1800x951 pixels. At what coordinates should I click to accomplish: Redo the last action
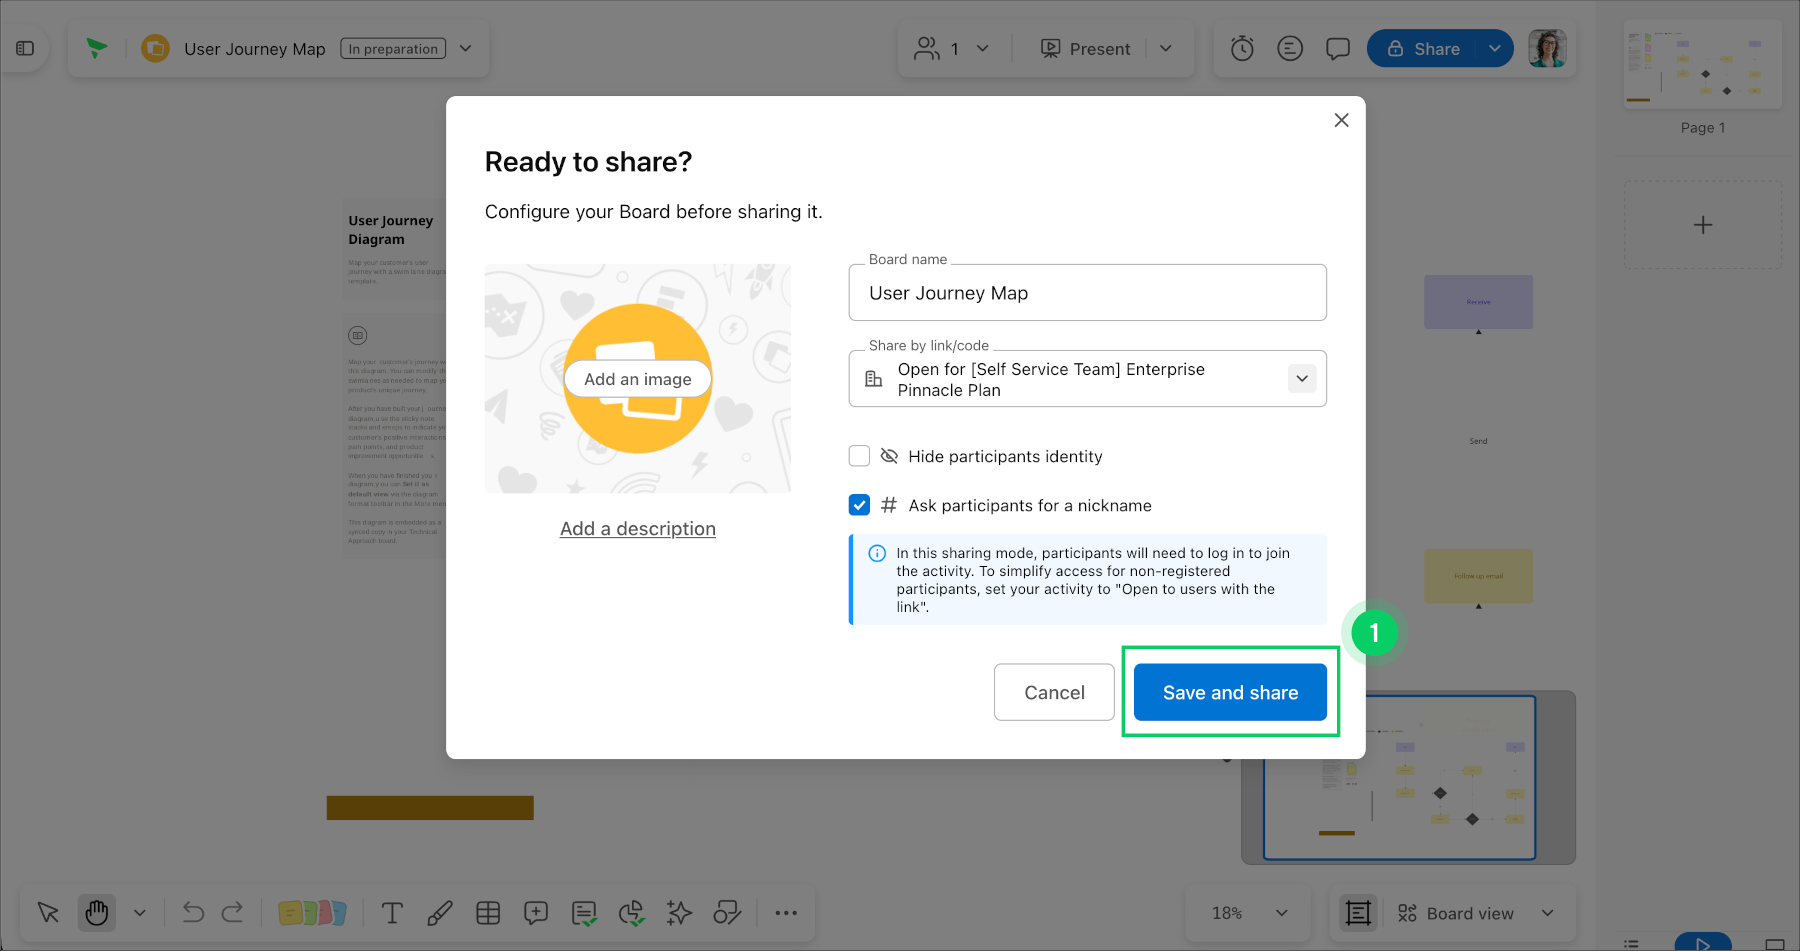[x=232, y=912]
